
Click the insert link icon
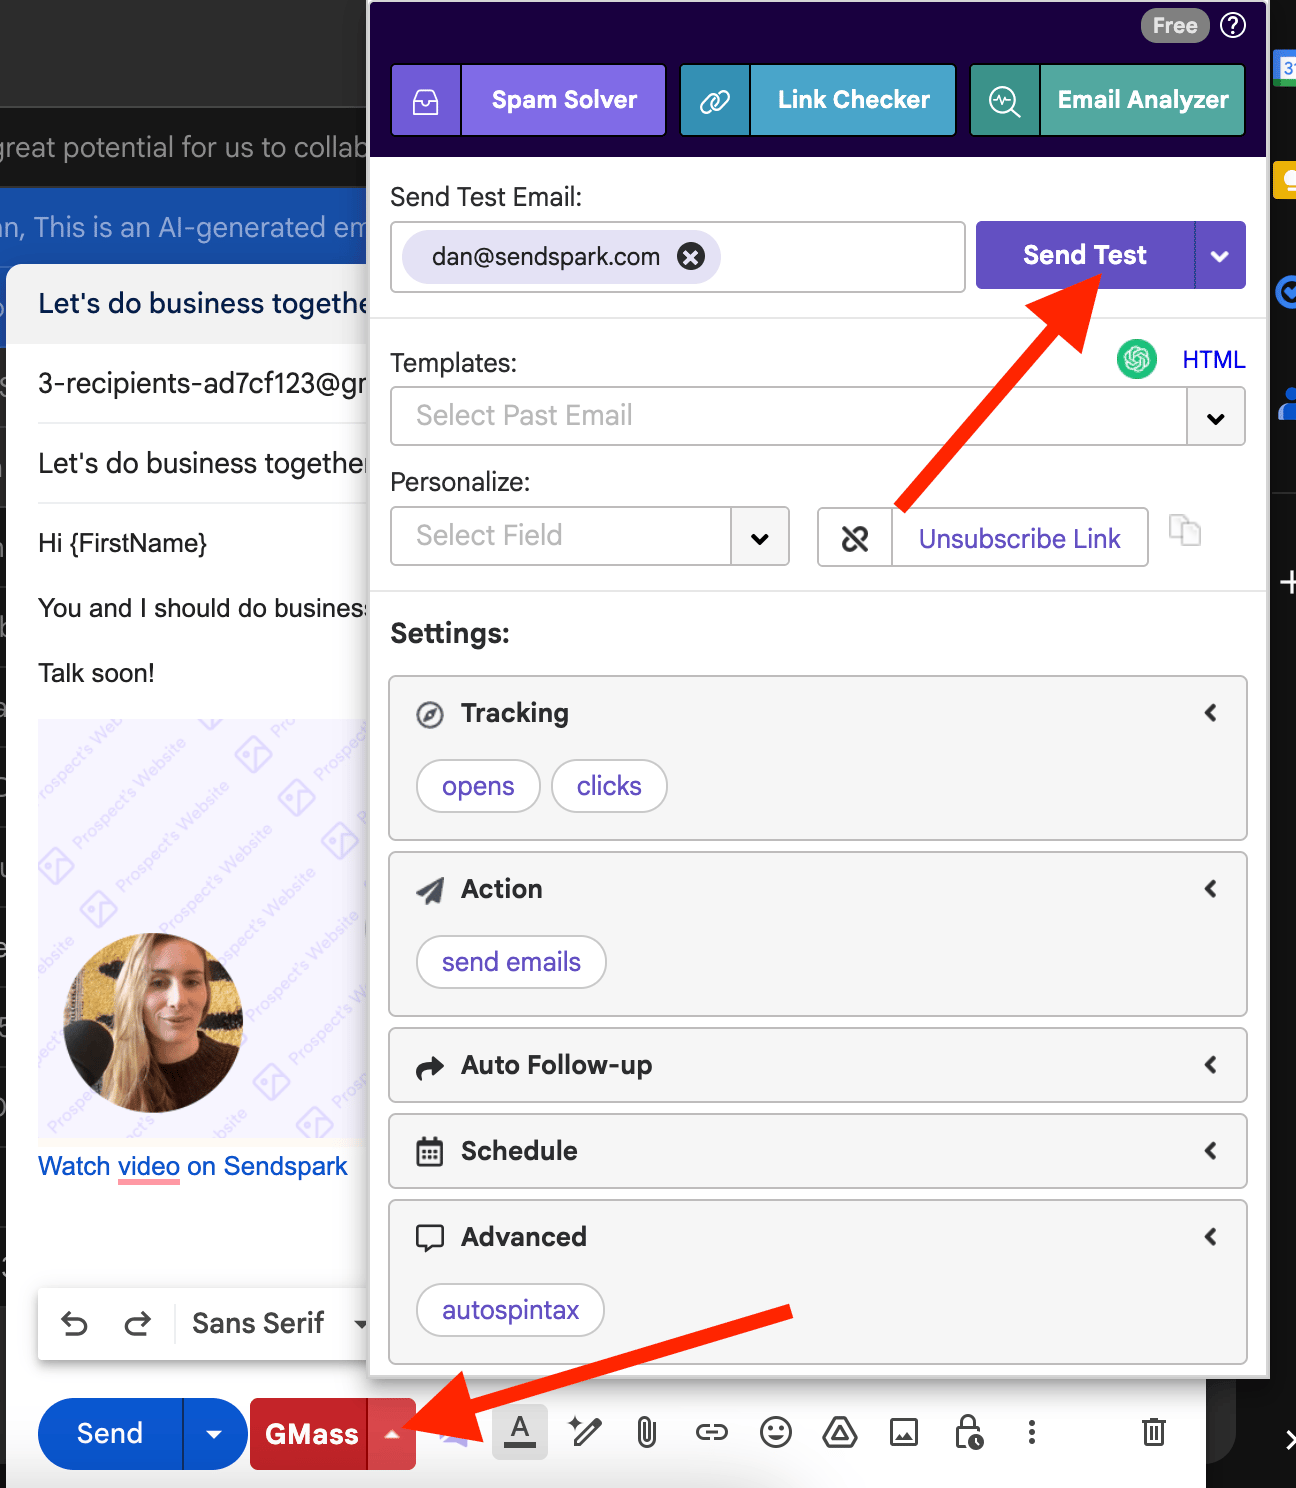coord(711,1433)
